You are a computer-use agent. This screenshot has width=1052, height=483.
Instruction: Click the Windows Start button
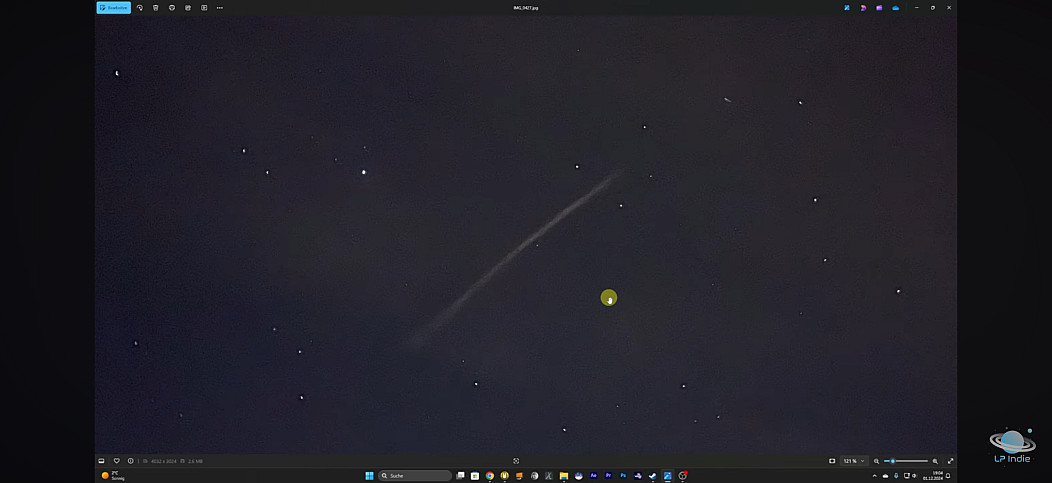(x=369, y=476)
